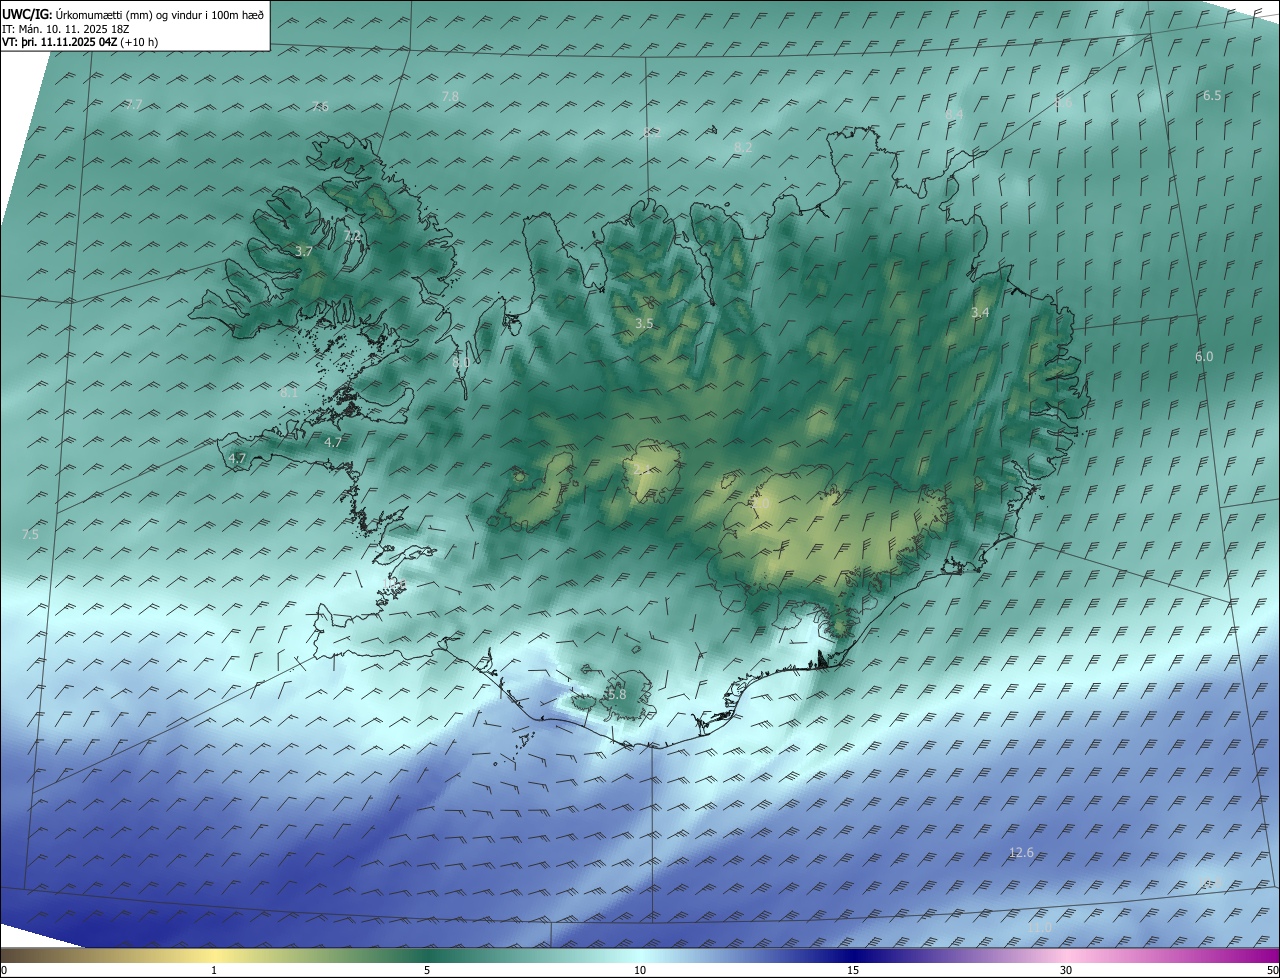Screen dimensions: 1280x978
Task: Click the 3.4 value label in east Iceland
Action: pos(980,313)
